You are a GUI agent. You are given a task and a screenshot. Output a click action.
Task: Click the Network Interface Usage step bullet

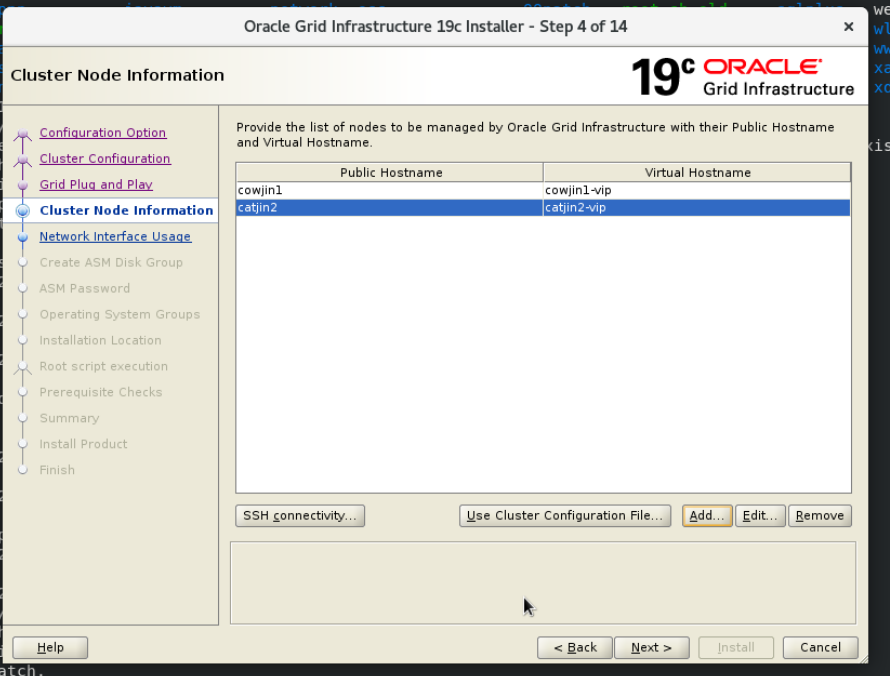point(23,237)
